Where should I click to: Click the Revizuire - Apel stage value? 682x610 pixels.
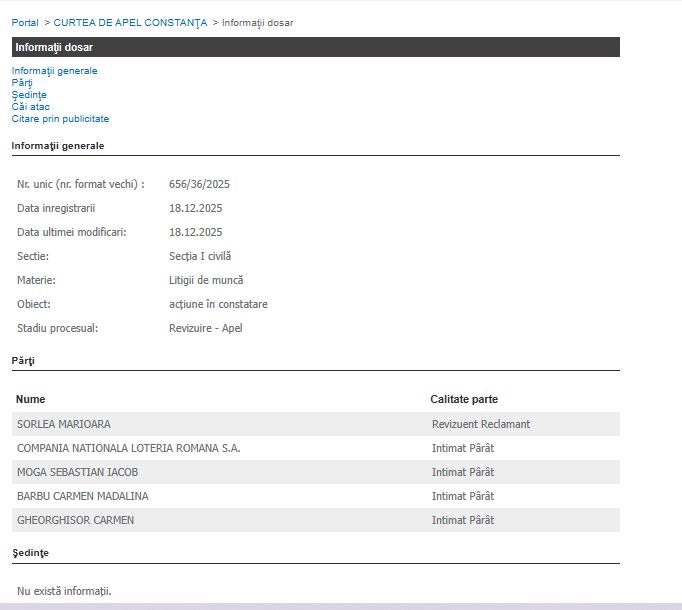click(x=205, y=328)
